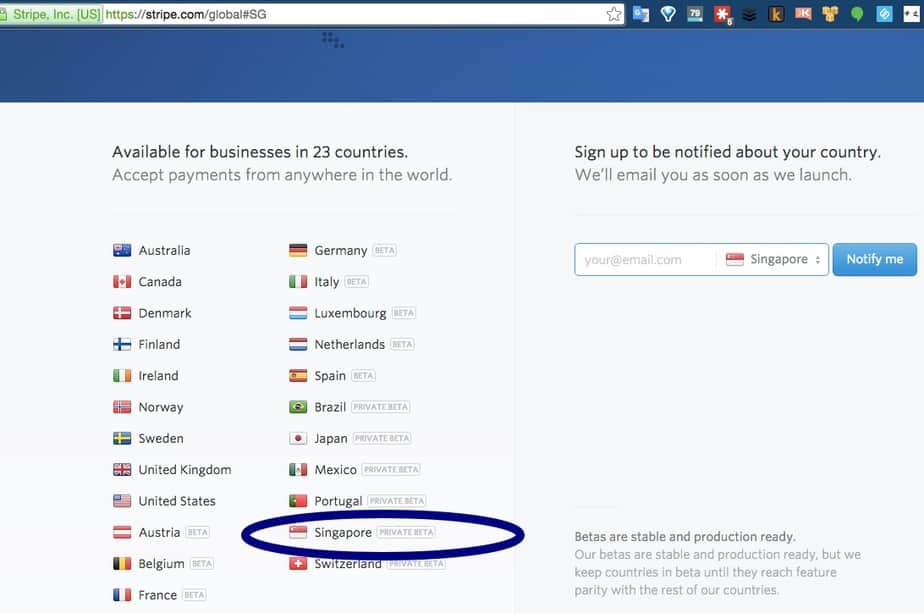This screenshot has height=613, width=924.
Task: Click the Brazil flag icon
Action: [x=298, y=407]
